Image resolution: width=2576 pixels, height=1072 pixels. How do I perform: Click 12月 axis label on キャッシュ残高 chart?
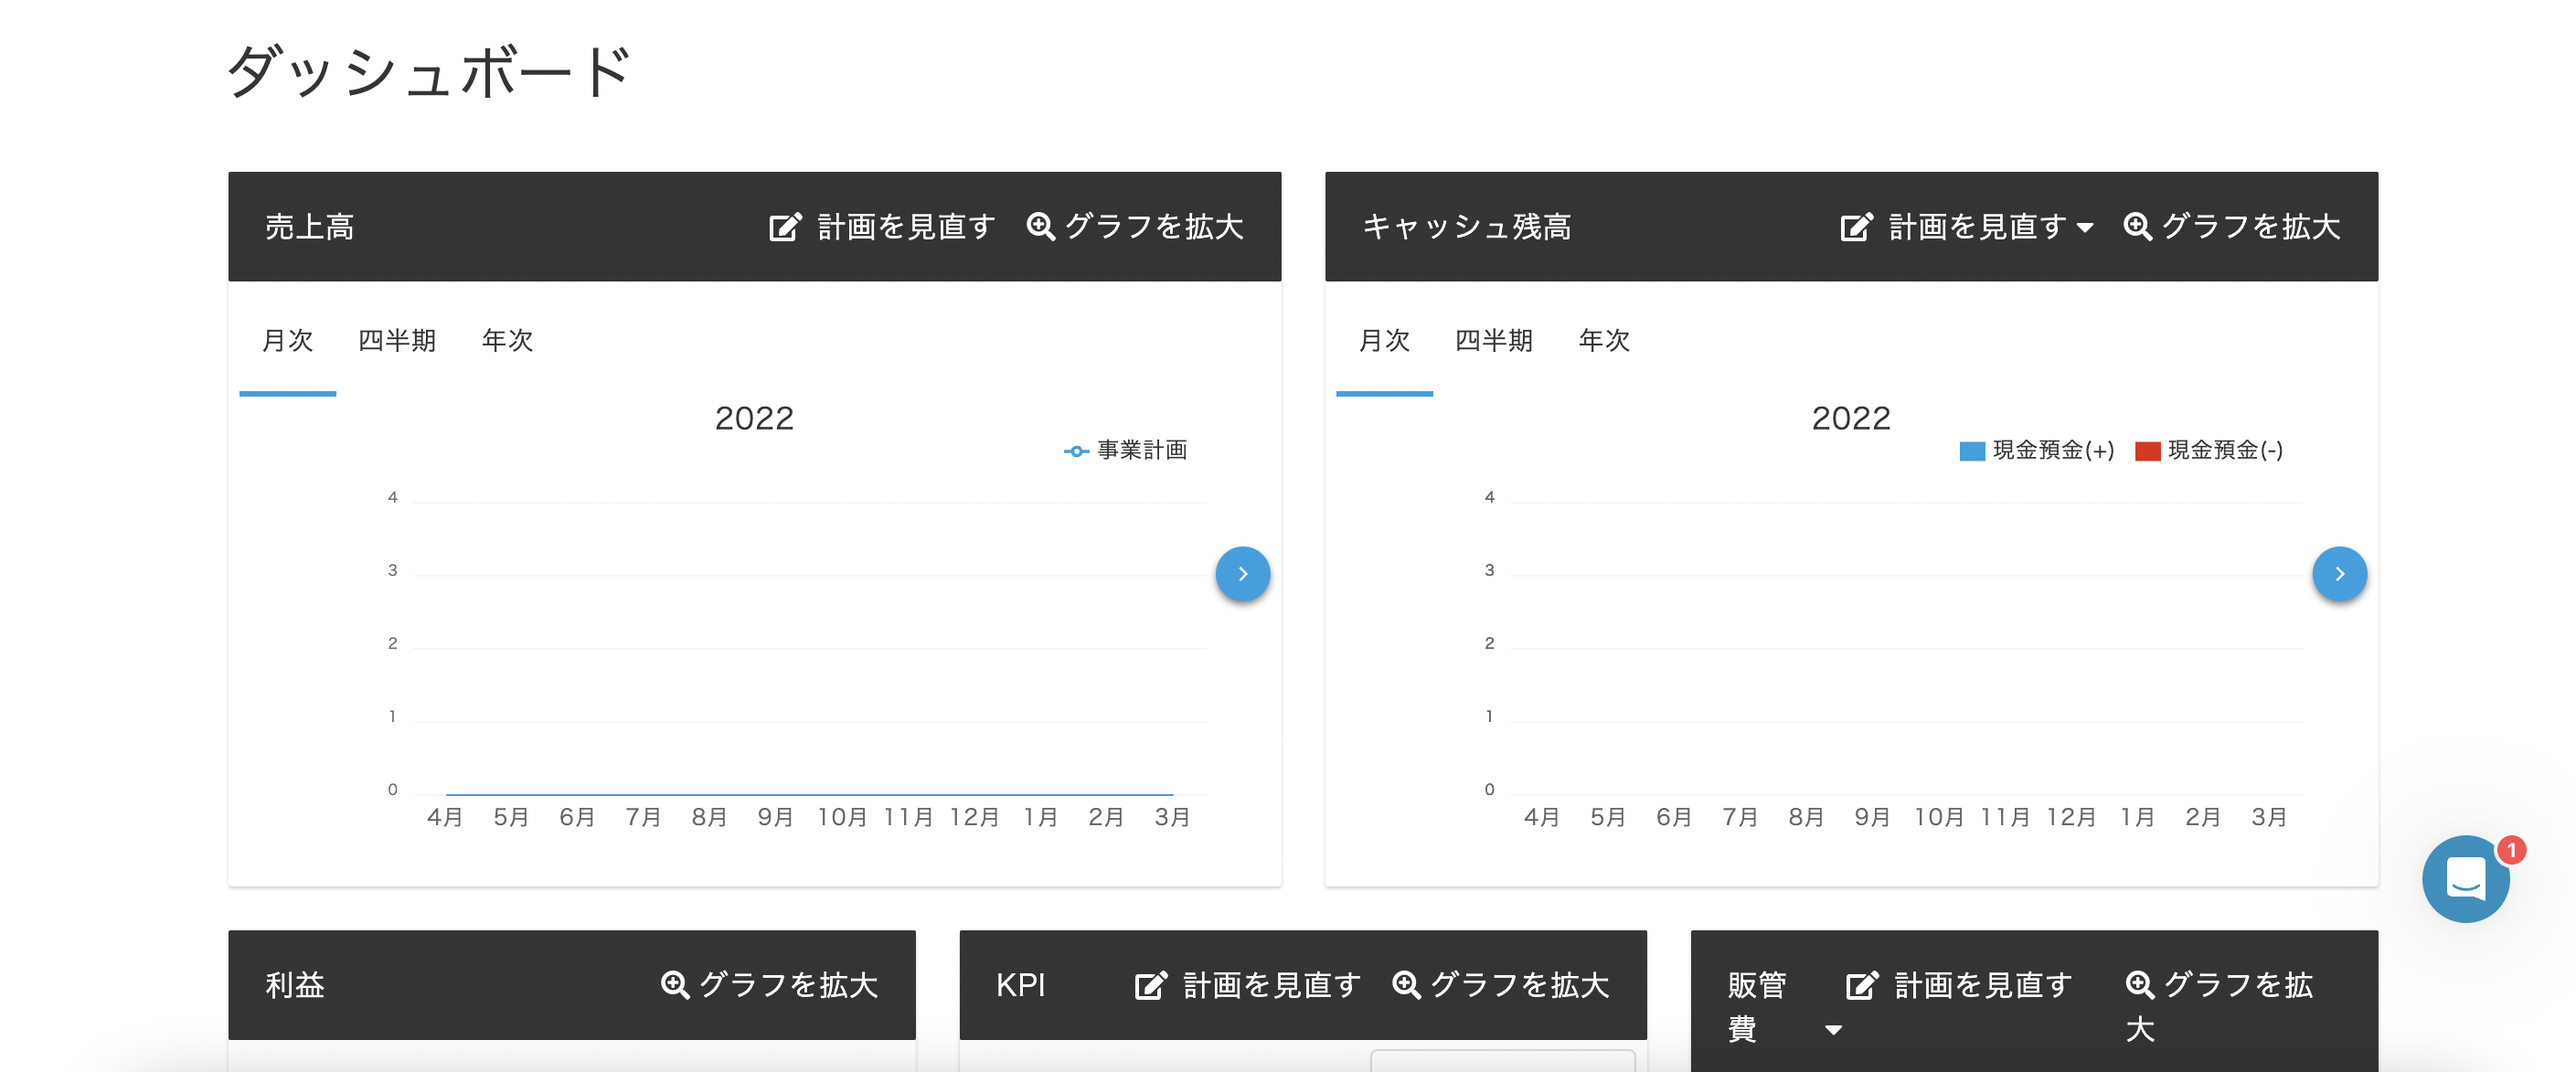(2071, 818)
